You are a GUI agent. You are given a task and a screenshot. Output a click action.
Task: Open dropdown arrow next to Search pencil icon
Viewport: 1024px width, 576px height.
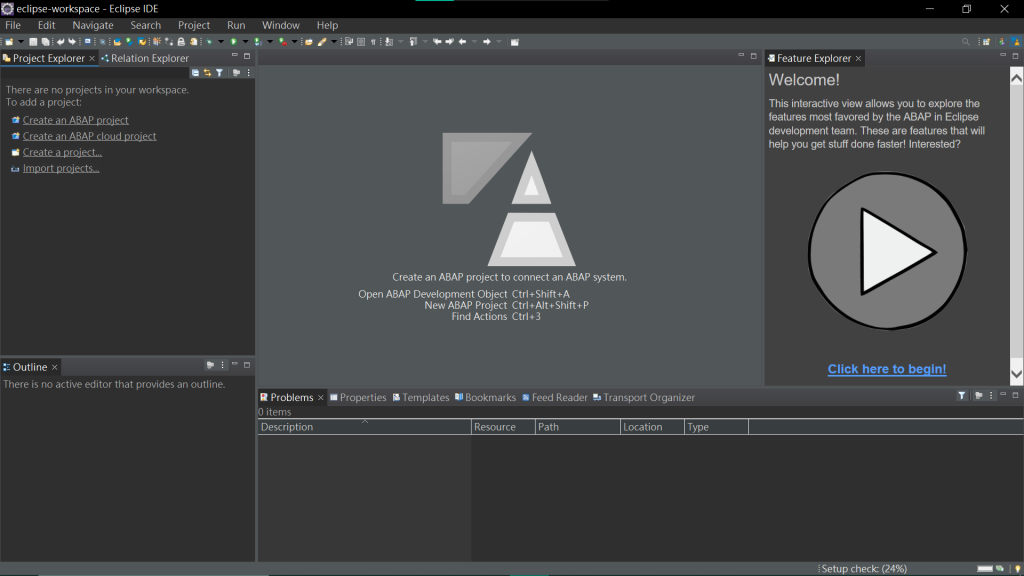(334, 42)
